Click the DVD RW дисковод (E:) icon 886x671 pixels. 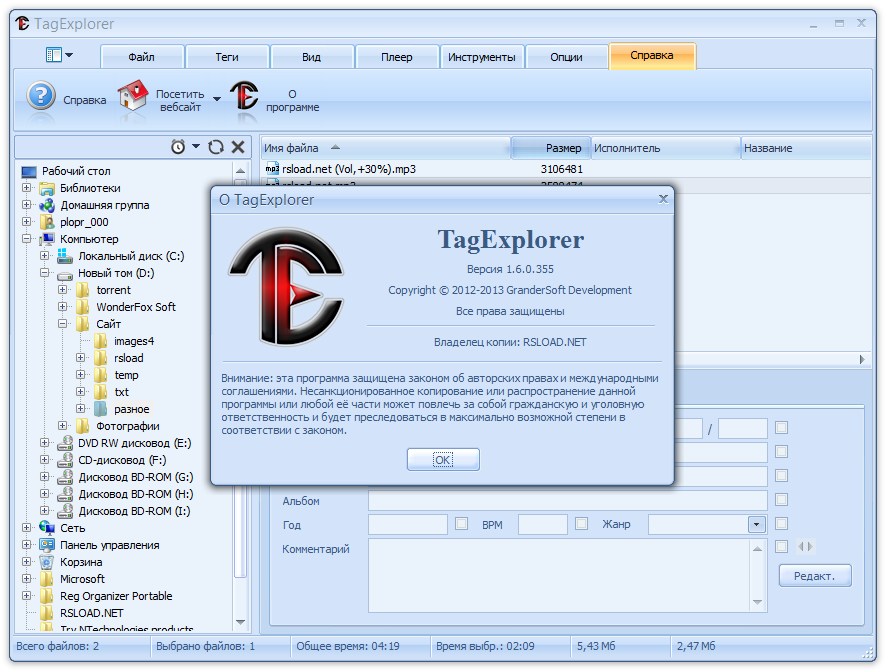tap(65, 443)
